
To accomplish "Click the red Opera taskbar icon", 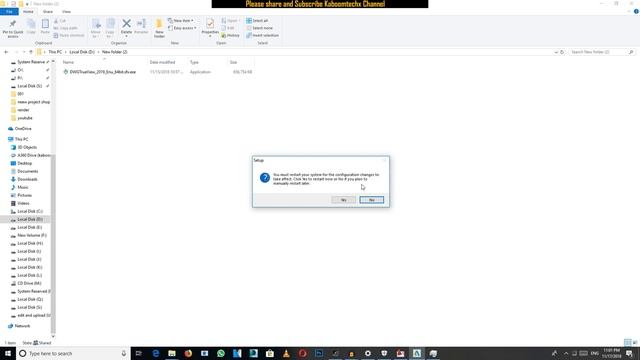I will (302, 353).
